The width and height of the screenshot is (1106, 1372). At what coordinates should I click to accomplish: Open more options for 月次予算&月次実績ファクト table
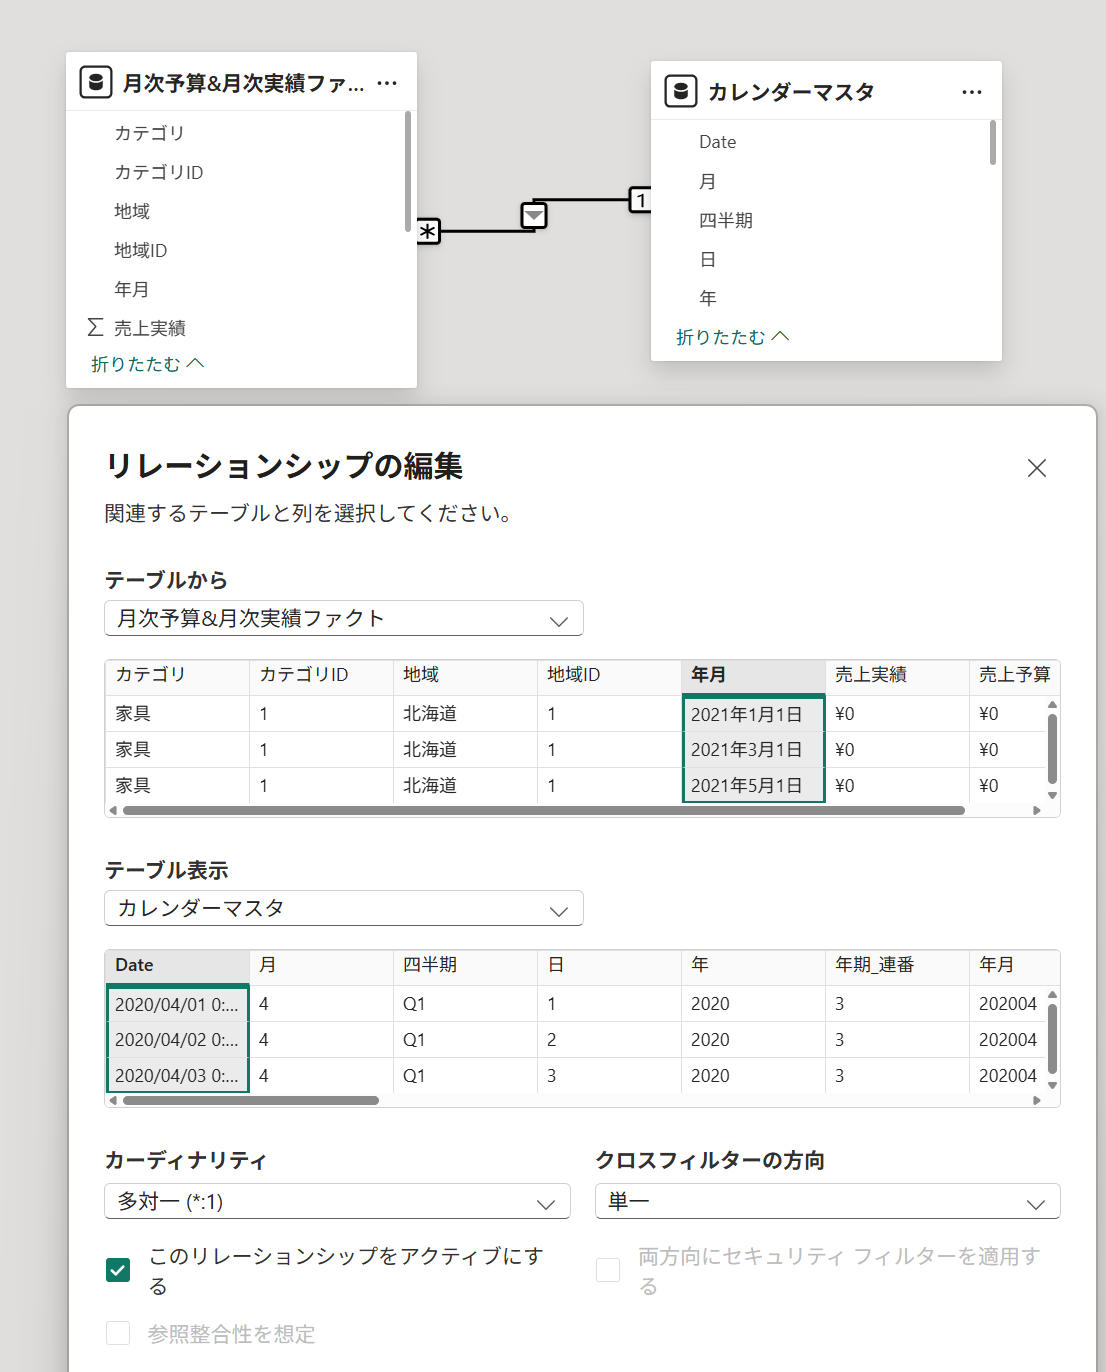tap(387, 83)
